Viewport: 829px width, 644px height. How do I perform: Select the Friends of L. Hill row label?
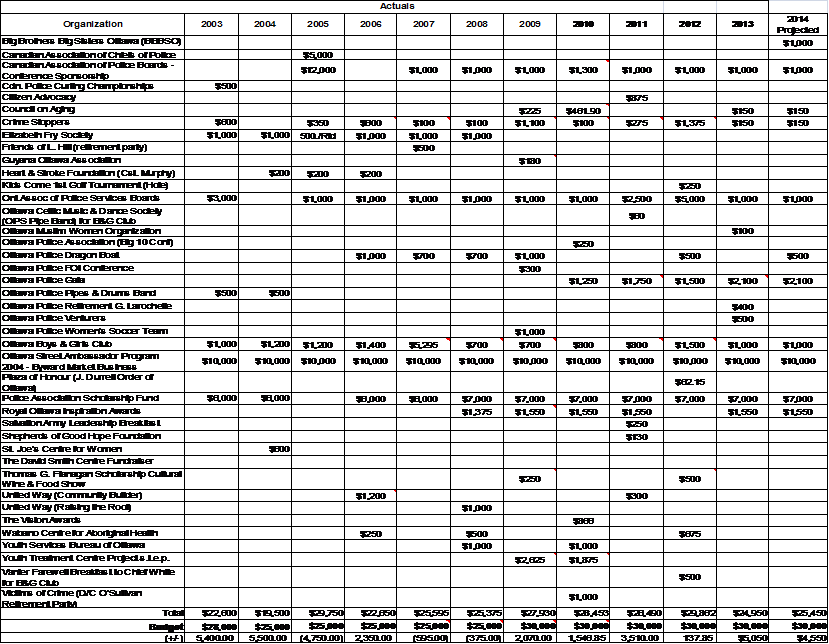[75, 148]
